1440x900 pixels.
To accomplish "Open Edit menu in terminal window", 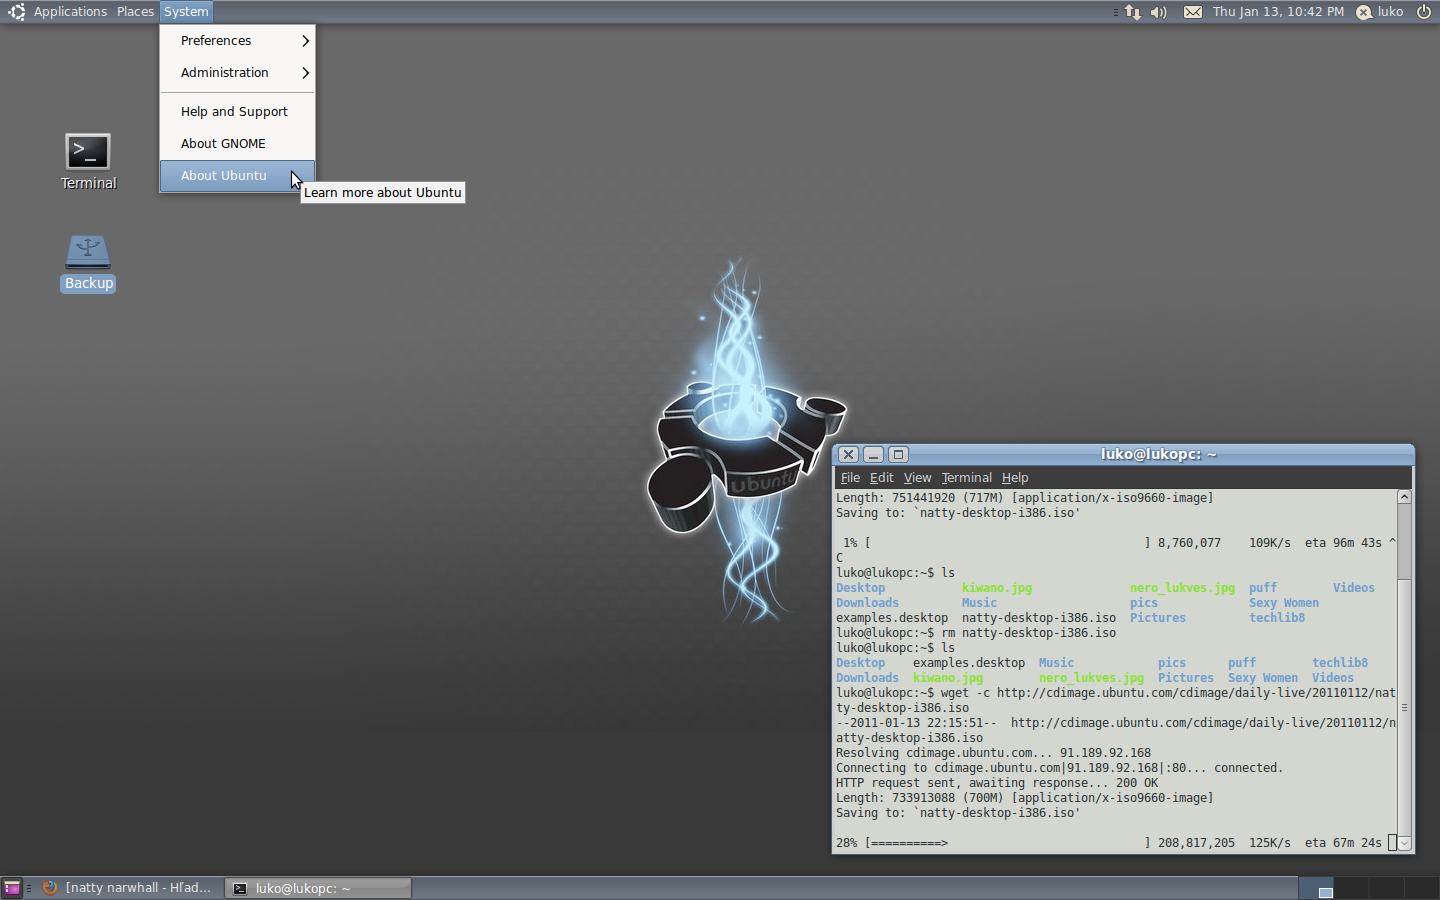I will (881, 478).
